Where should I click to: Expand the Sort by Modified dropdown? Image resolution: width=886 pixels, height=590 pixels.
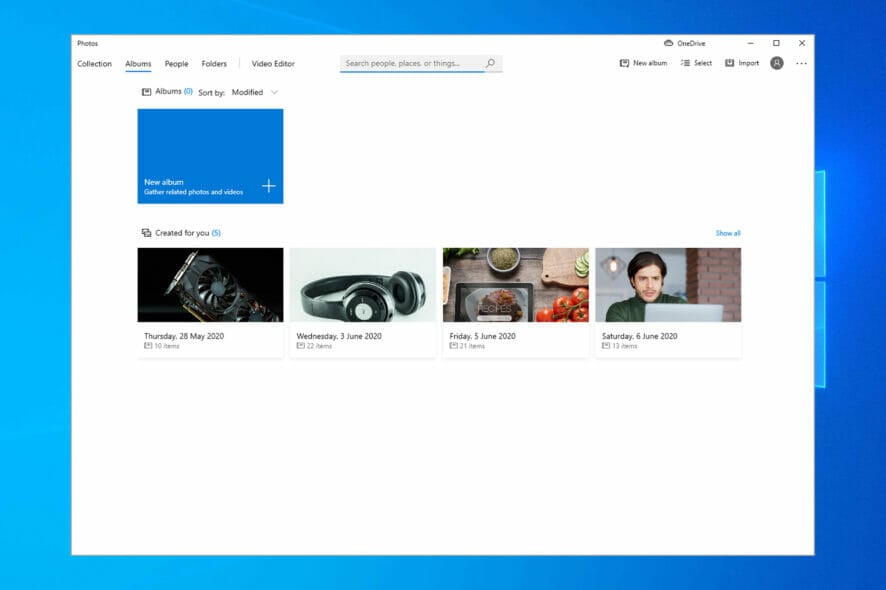pos(254,92)
